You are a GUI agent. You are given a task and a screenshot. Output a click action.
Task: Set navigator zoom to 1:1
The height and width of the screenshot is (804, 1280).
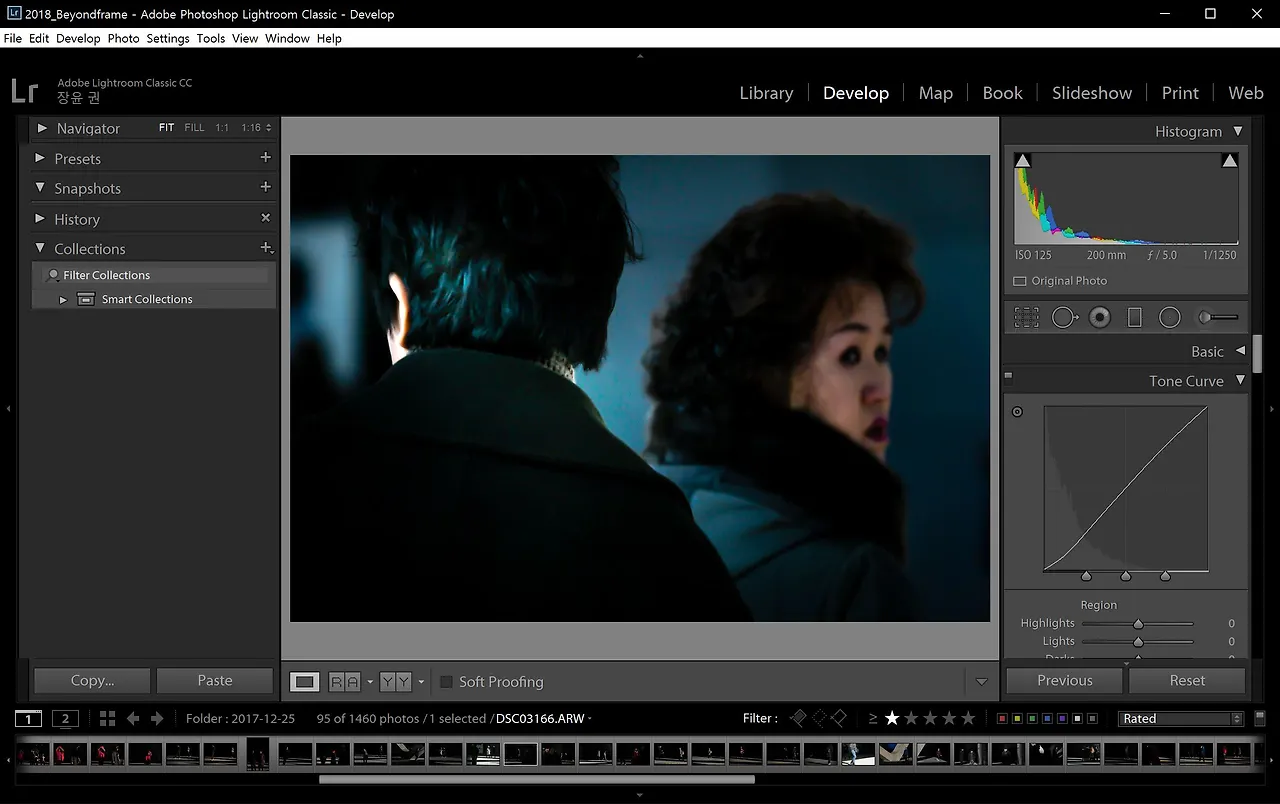tap(222, 128)
